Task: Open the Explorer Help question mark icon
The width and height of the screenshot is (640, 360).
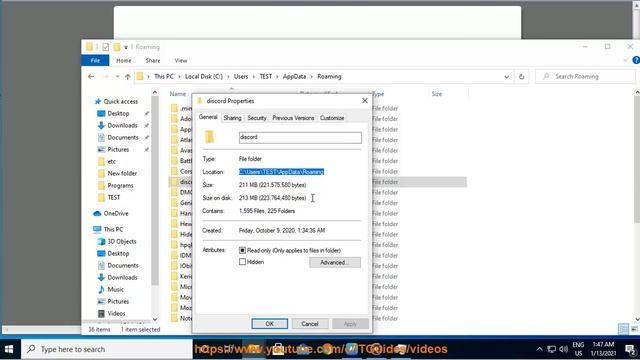Action: pos(636,60)
